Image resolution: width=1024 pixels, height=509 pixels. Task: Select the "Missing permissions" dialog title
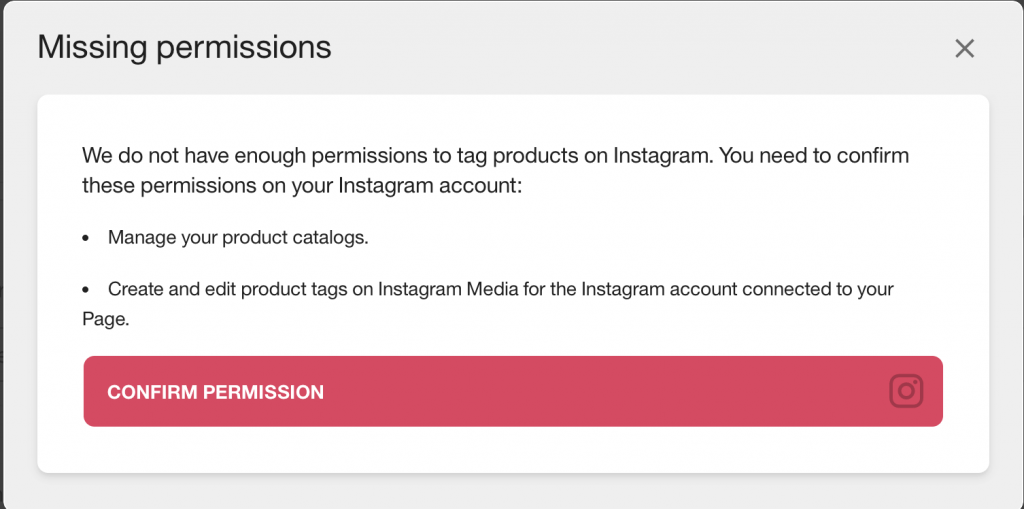pyautogui.click(x=184, y=48)
